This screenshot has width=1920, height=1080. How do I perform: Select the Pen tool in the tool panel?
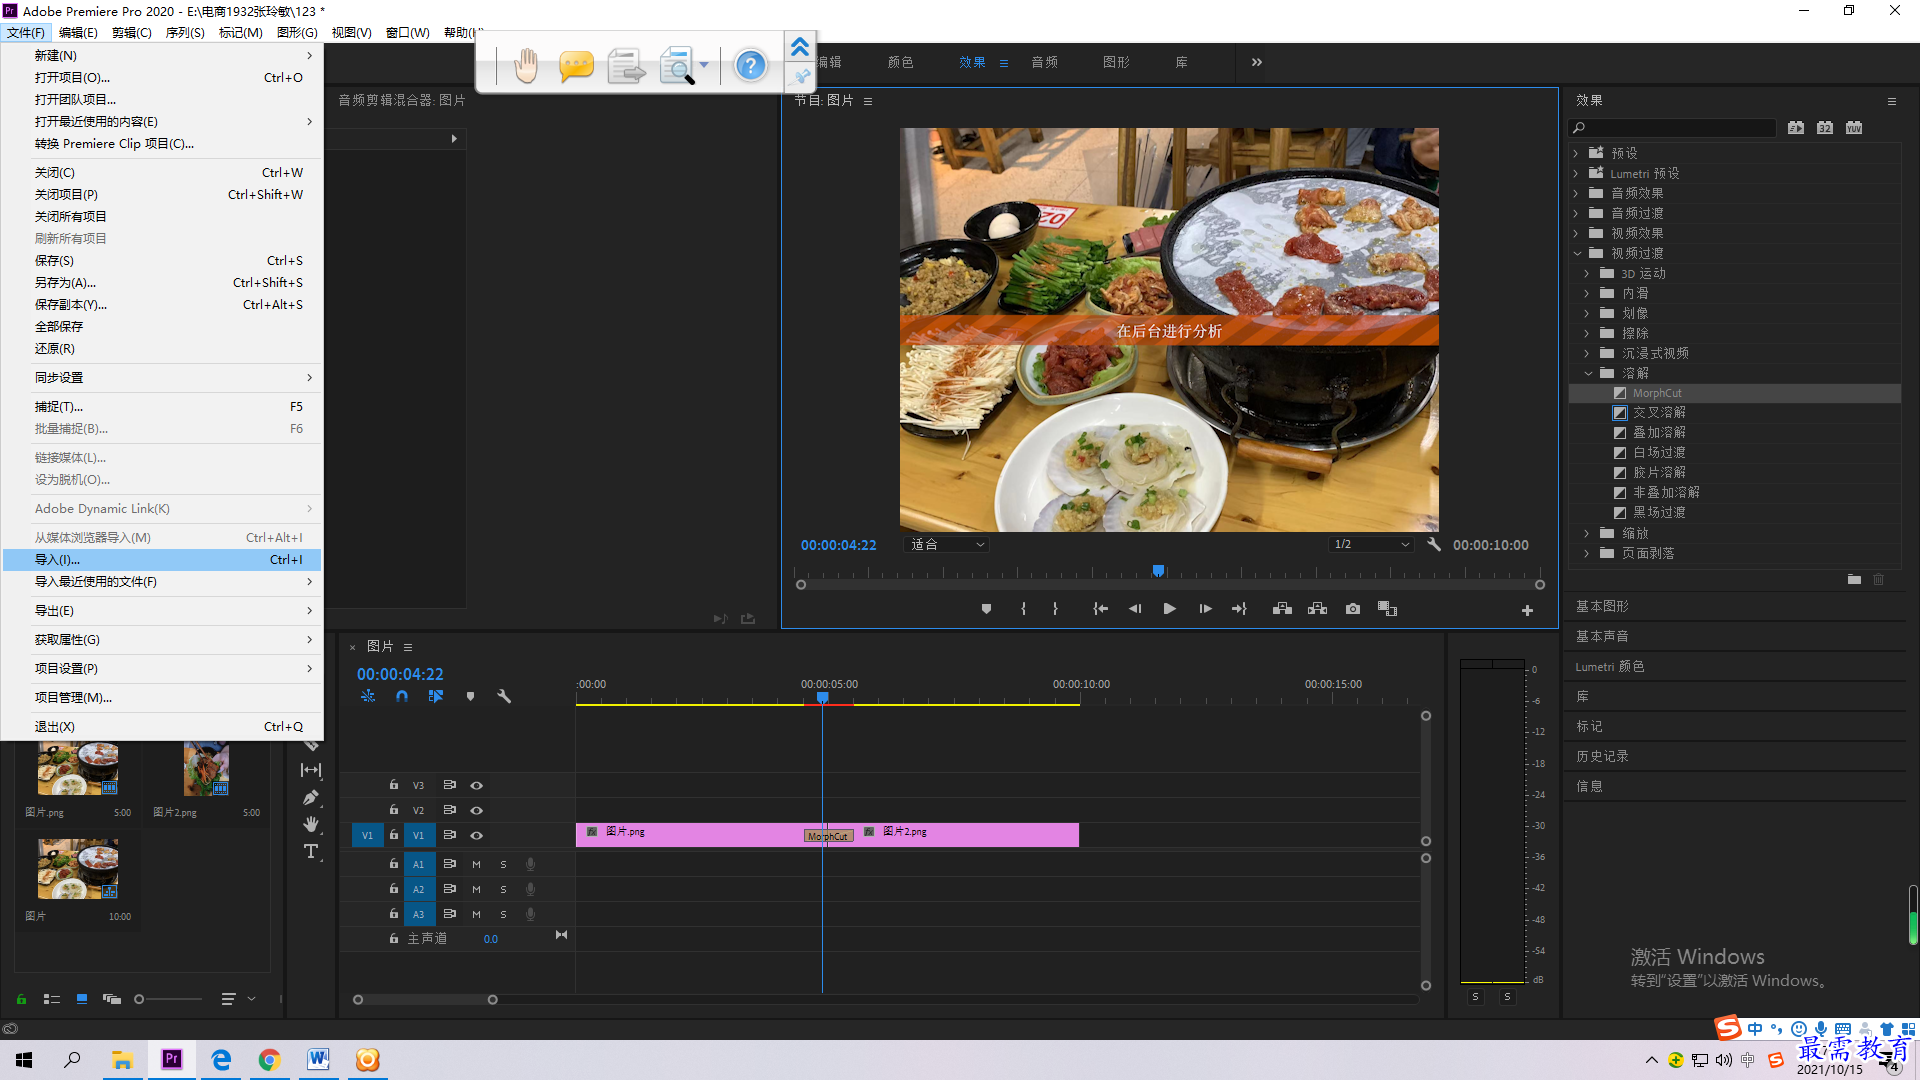[311, 797]
